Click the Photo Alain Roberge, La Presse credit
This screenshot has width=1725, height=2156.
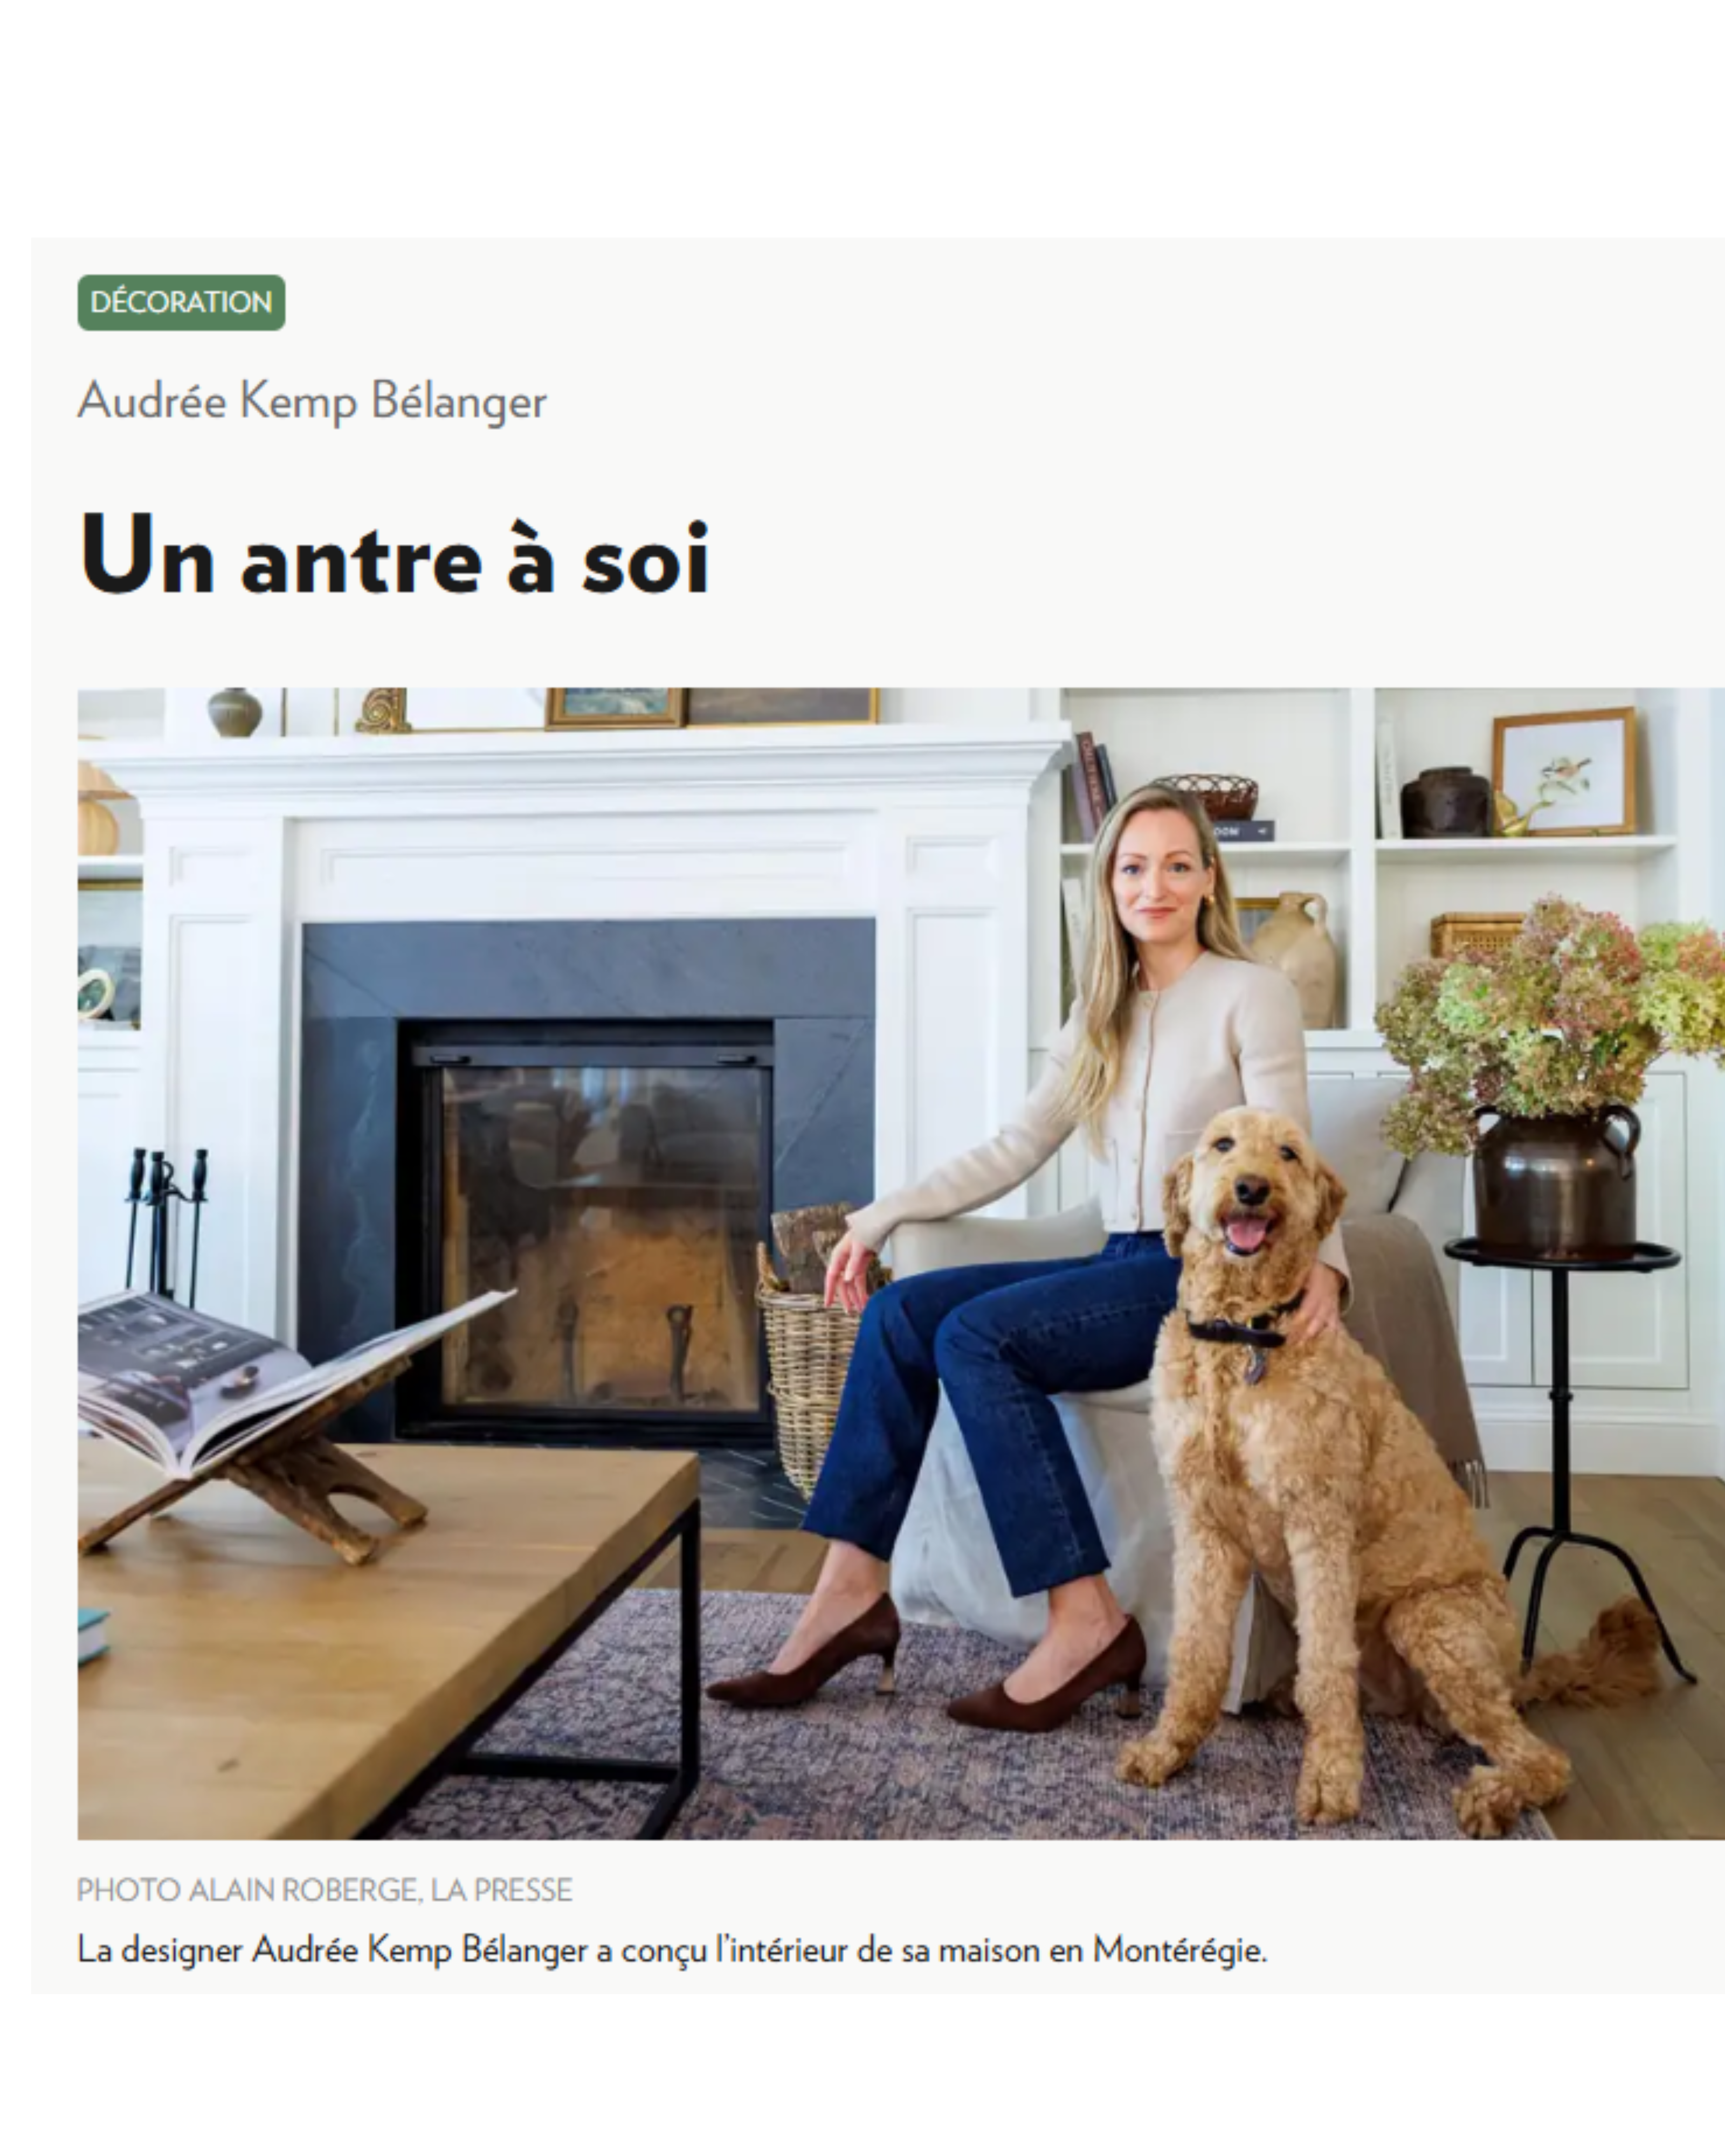[325, 1890]
